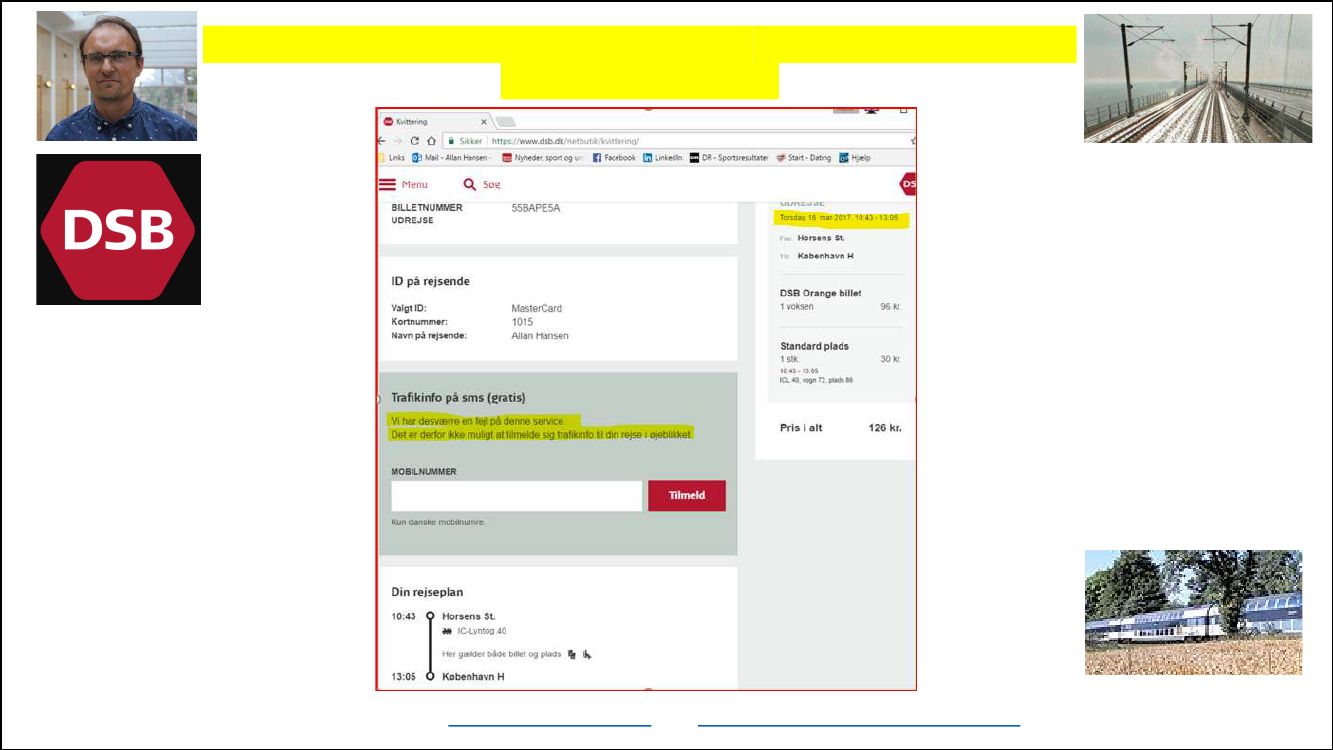This screenshot has height=750, width=1333.
Task: Click the browser back arrow
Action: 380,141
